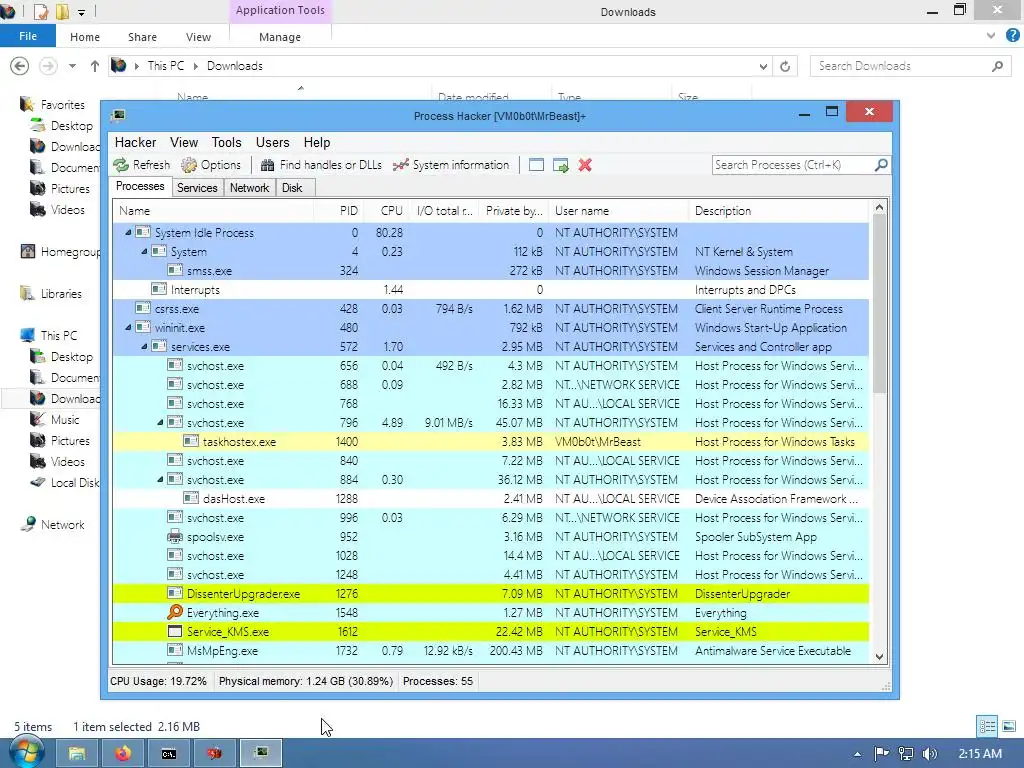This screenshot has width=1024, height=768.
Task: Open the Explorer address bar dropdown
Action: coord(763,66)
